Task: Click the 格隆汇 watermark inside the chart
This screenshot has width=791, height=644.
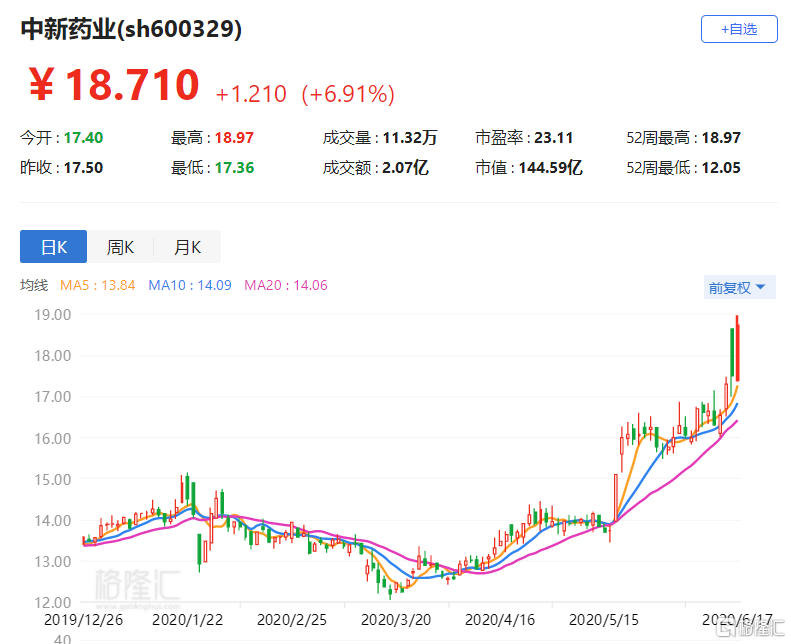Action: point(136,584)
